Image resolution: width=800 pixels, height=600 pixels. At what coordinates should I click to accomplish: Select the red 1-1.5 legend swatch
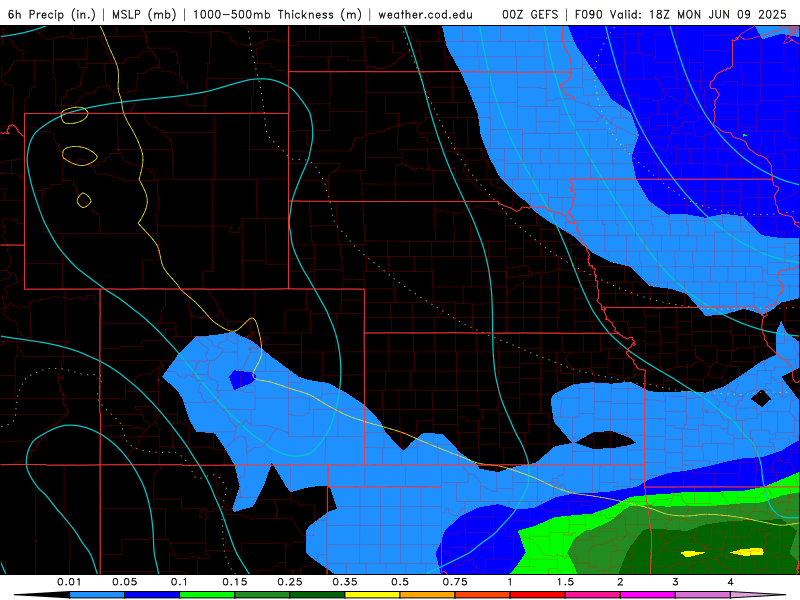[x=538, y=595]
